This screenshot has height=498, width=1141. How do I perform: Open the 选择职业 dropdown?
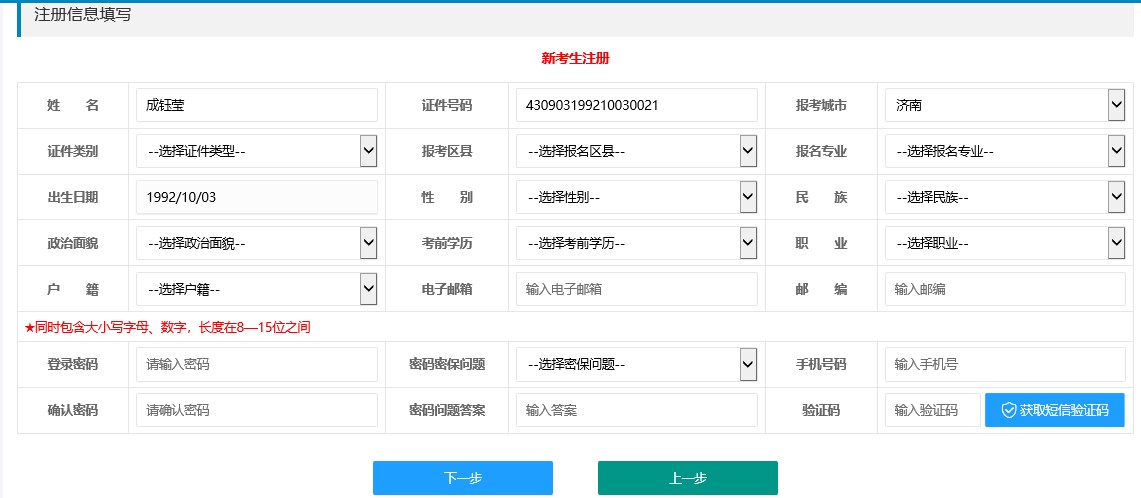coord(1004,243)
